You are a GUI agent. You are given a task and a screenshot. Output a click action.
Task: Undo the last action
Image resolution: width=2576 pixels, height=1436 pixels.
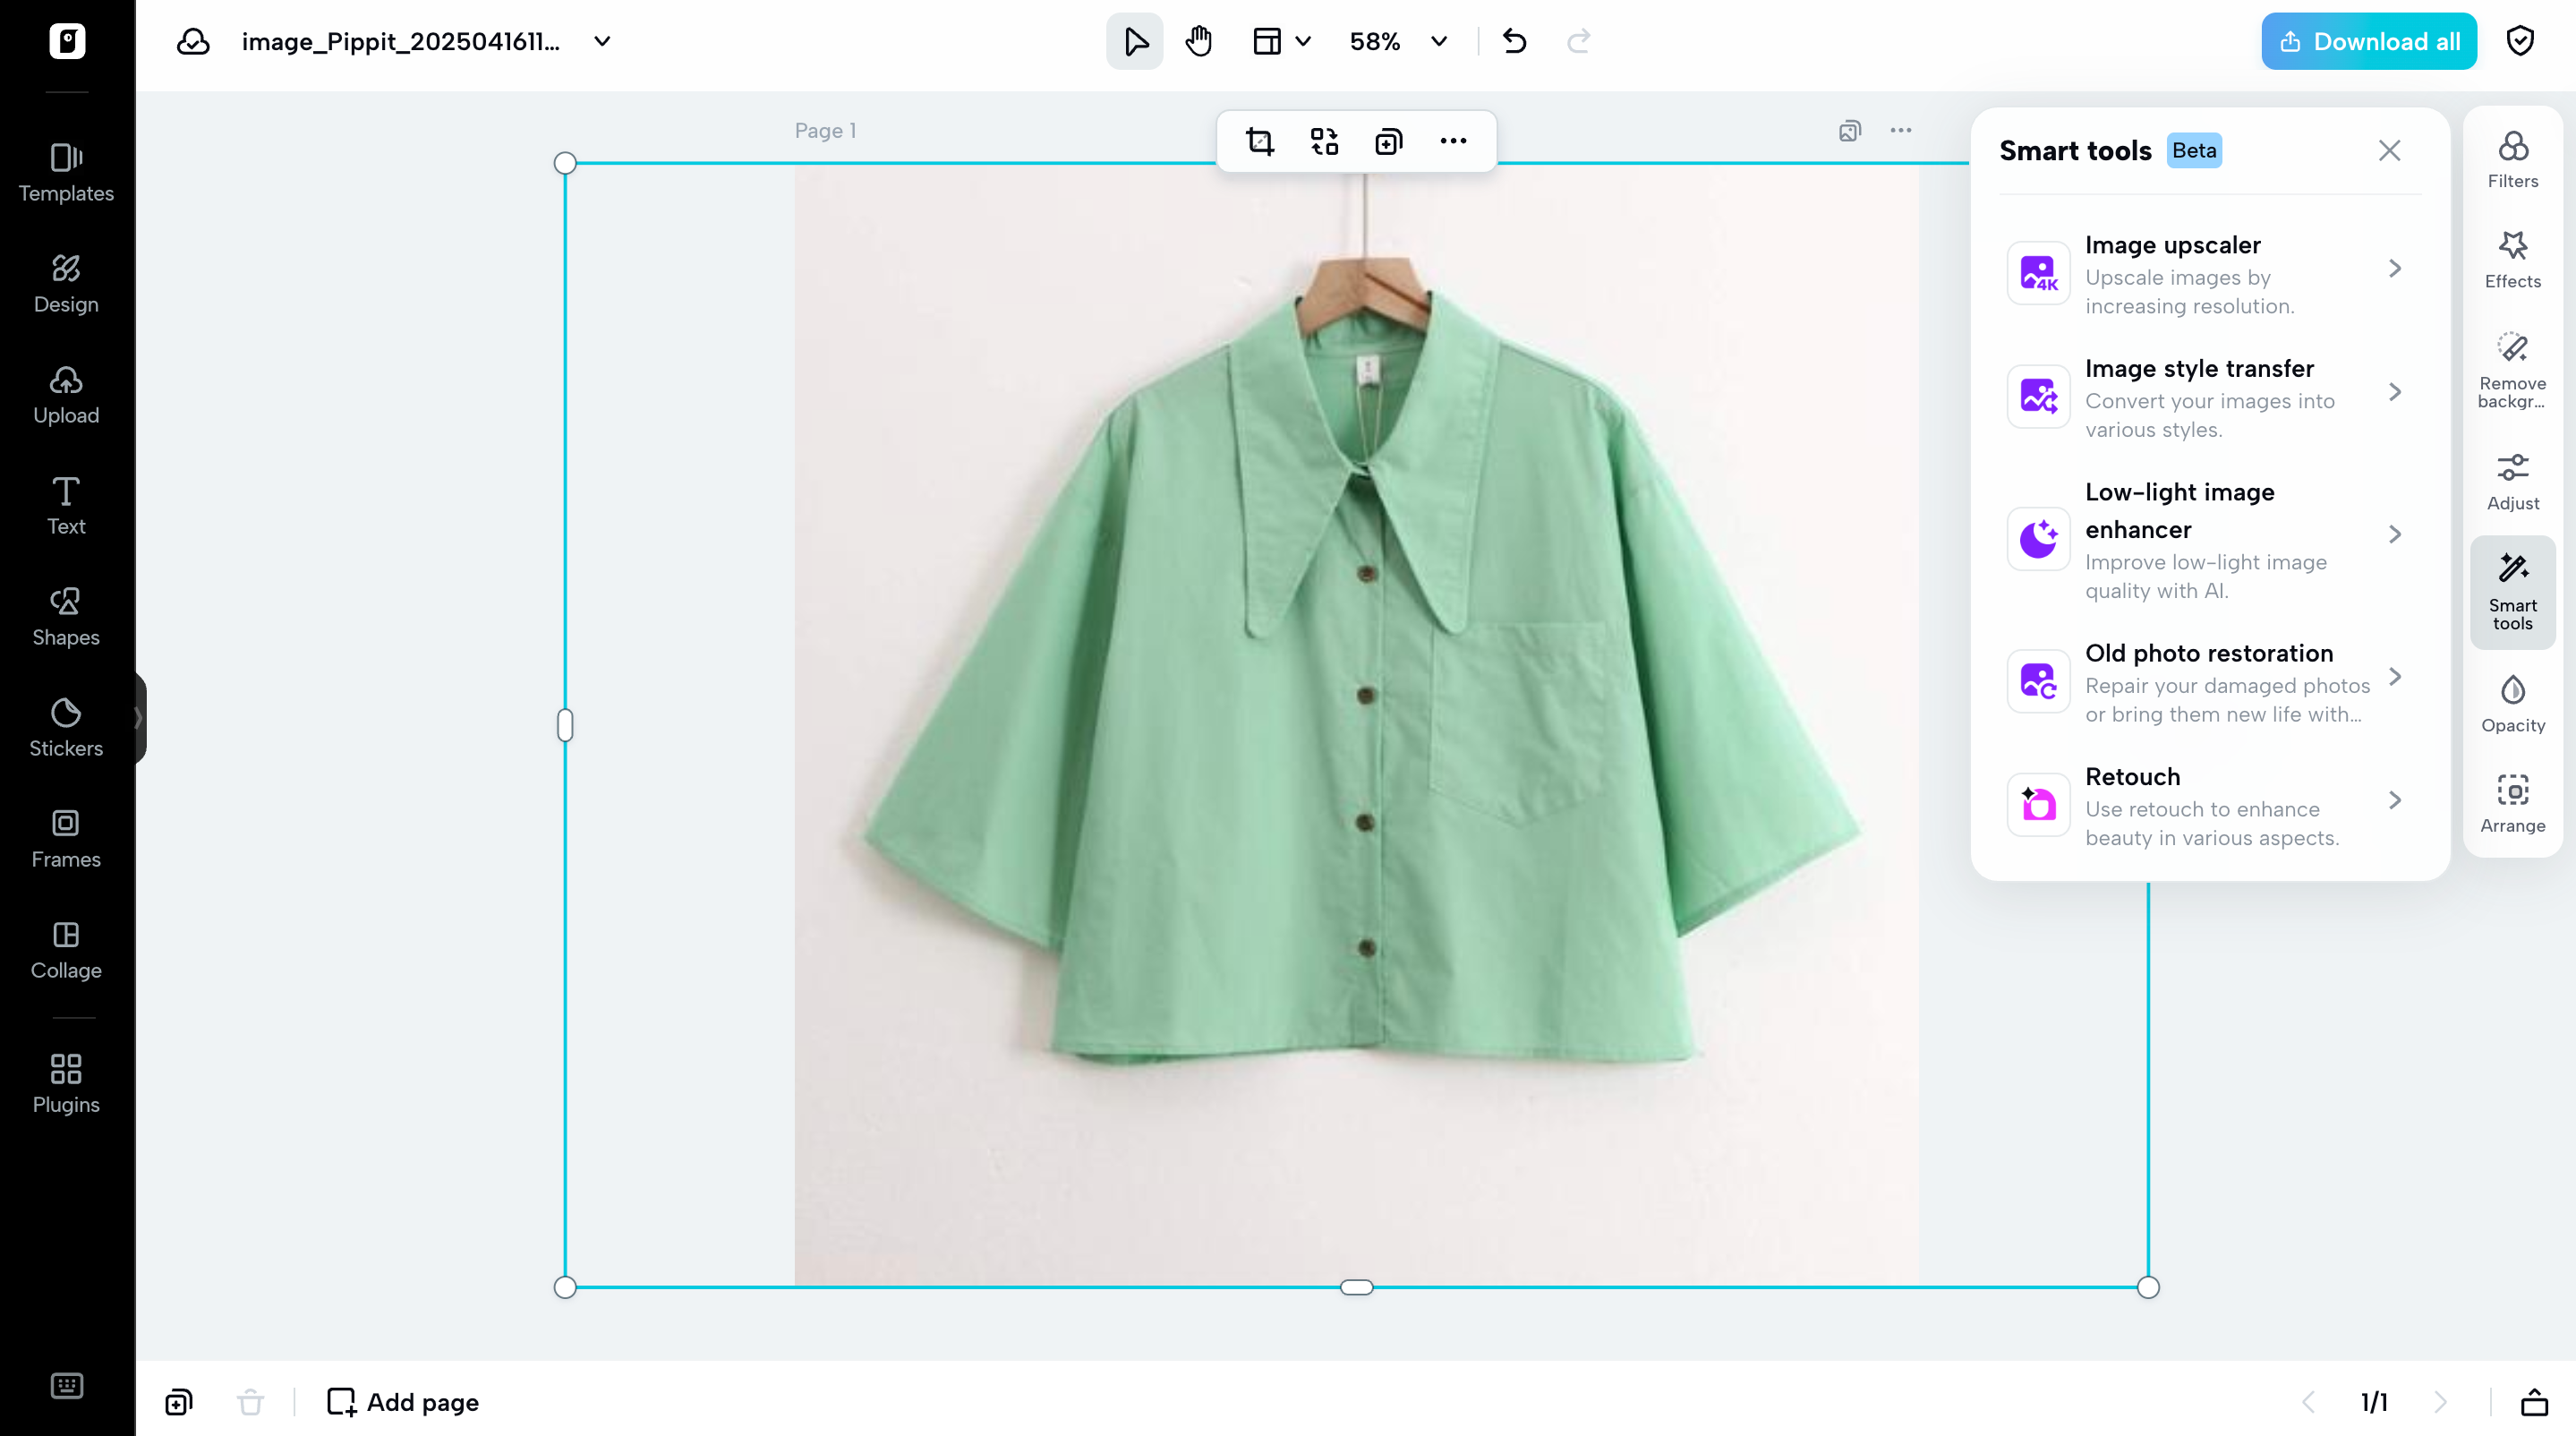click(1514, 41)
